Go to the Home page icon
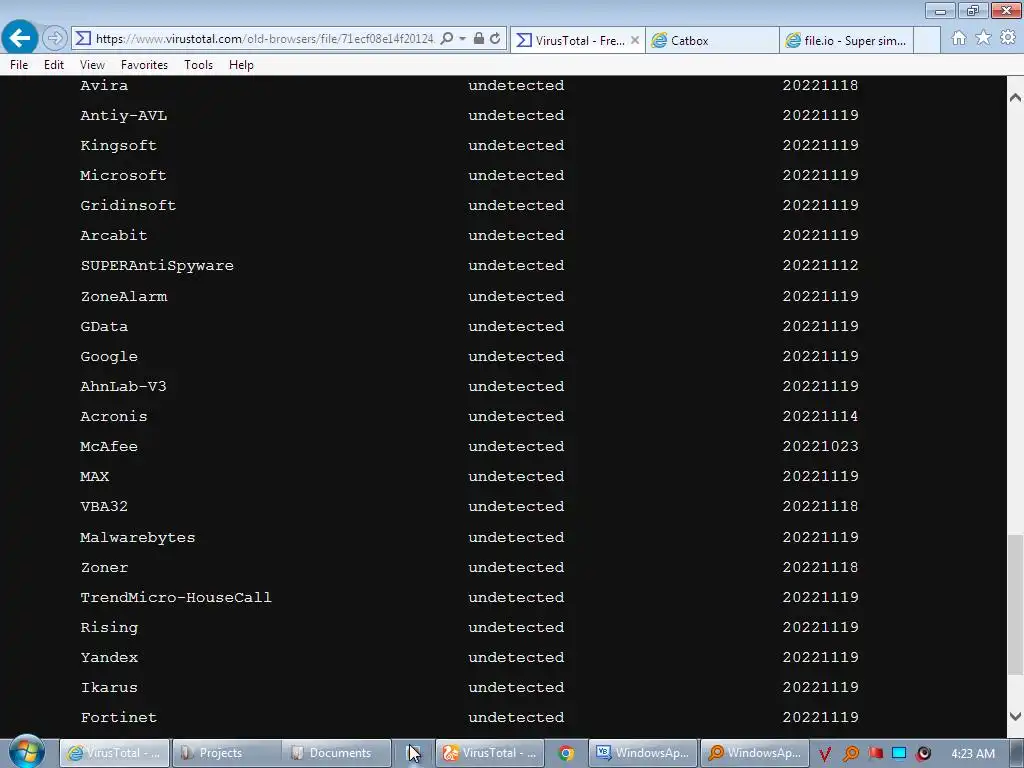This screenshot has height=768, width=1024. 959,38
